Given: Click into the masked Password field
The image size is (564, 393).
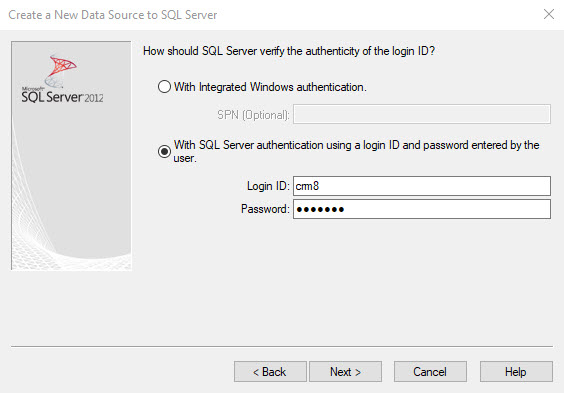Looking at the screenshot, I should pos(422,209).
